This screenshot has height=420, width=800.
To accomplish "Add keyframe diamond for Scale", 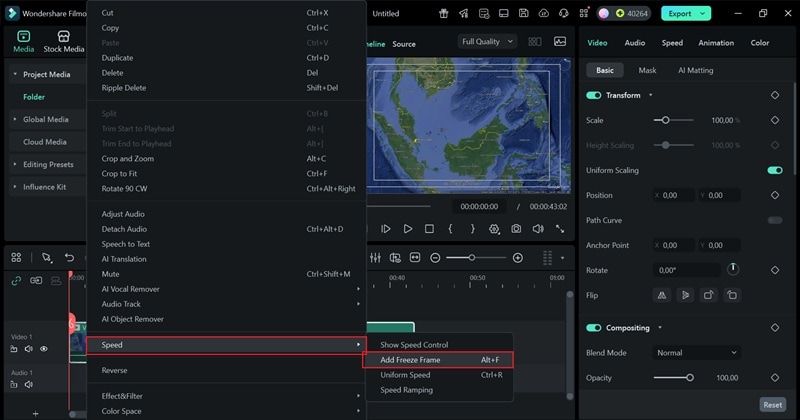I will click(775, 120).
